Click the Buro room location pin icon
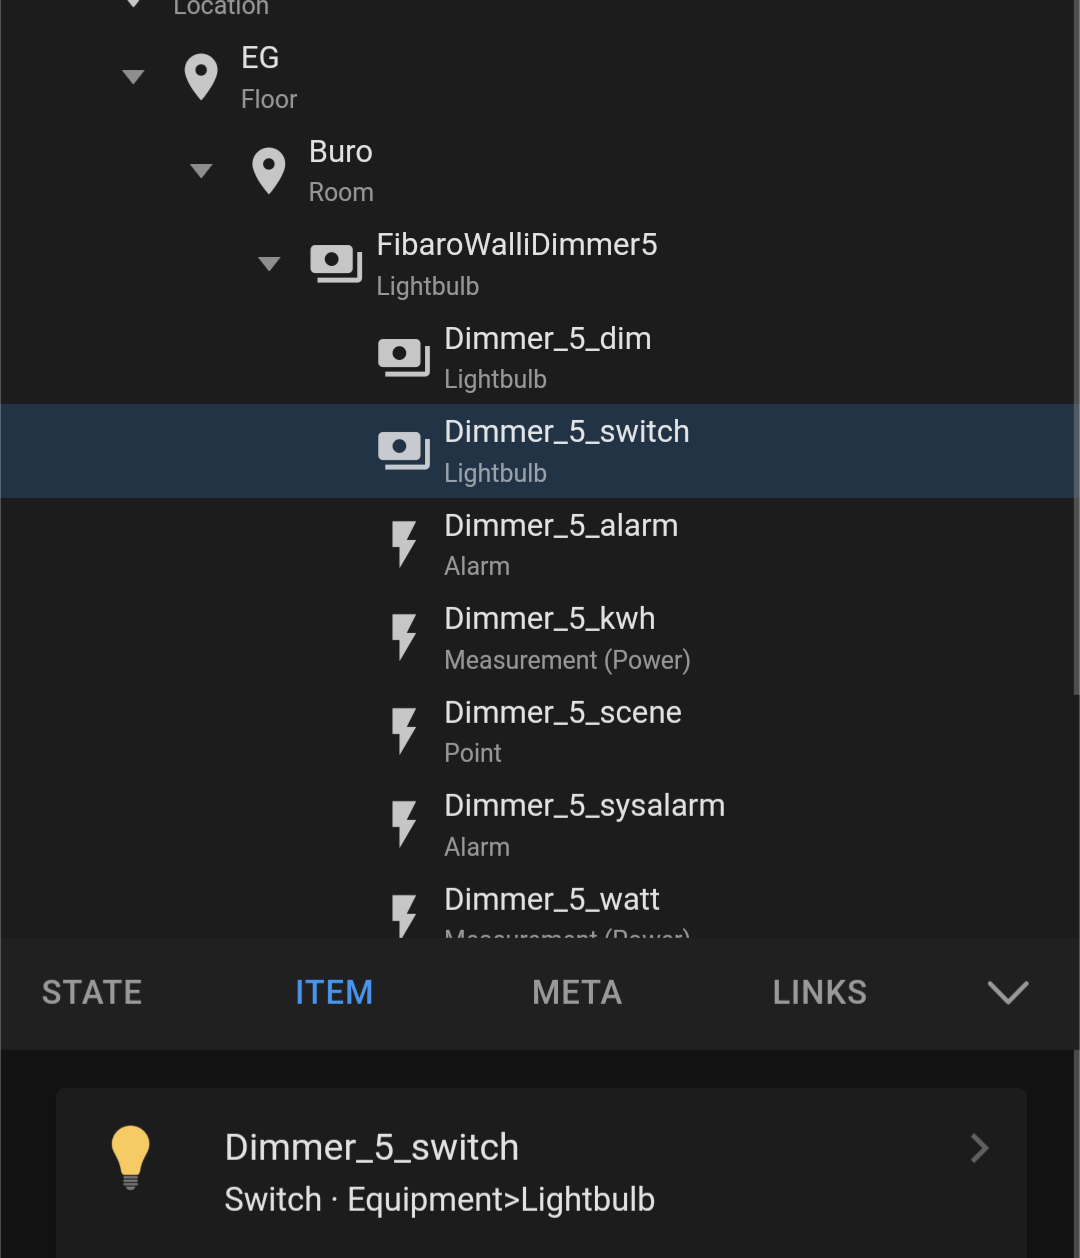1080x1258 pixels. pyautogui.click(x=269, y=170)
